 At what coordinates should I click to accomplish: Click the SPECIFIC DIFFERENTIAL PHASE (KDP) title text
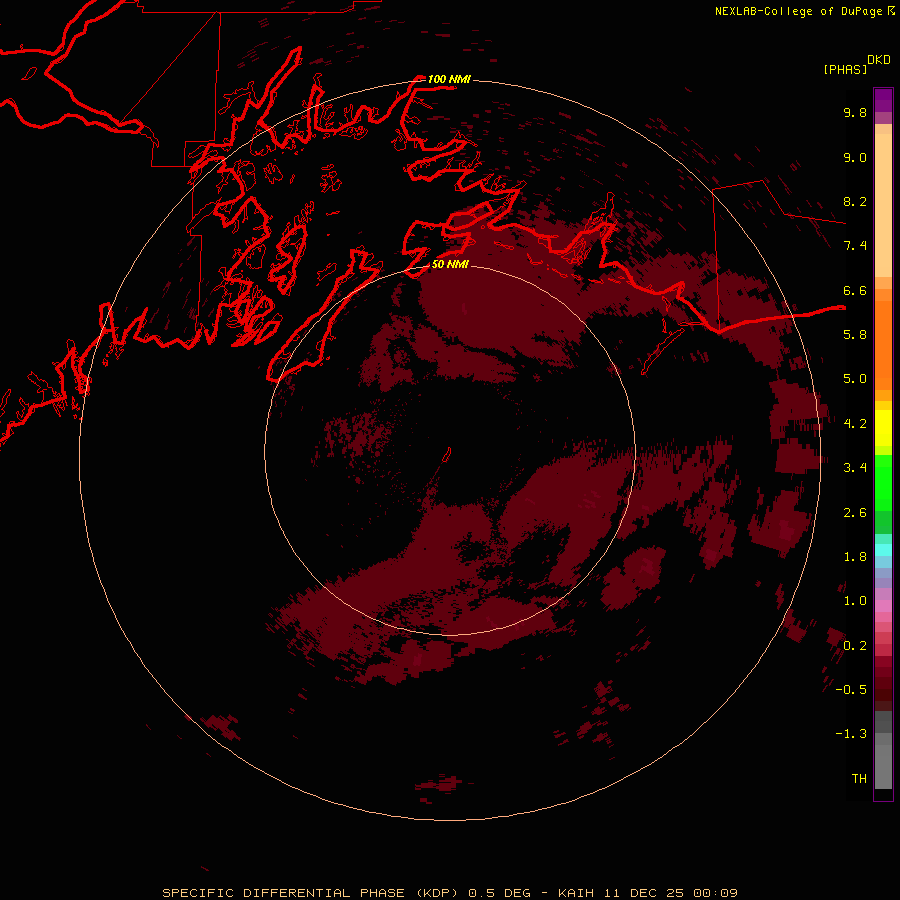pyautogui.click(x=310, y=893)
